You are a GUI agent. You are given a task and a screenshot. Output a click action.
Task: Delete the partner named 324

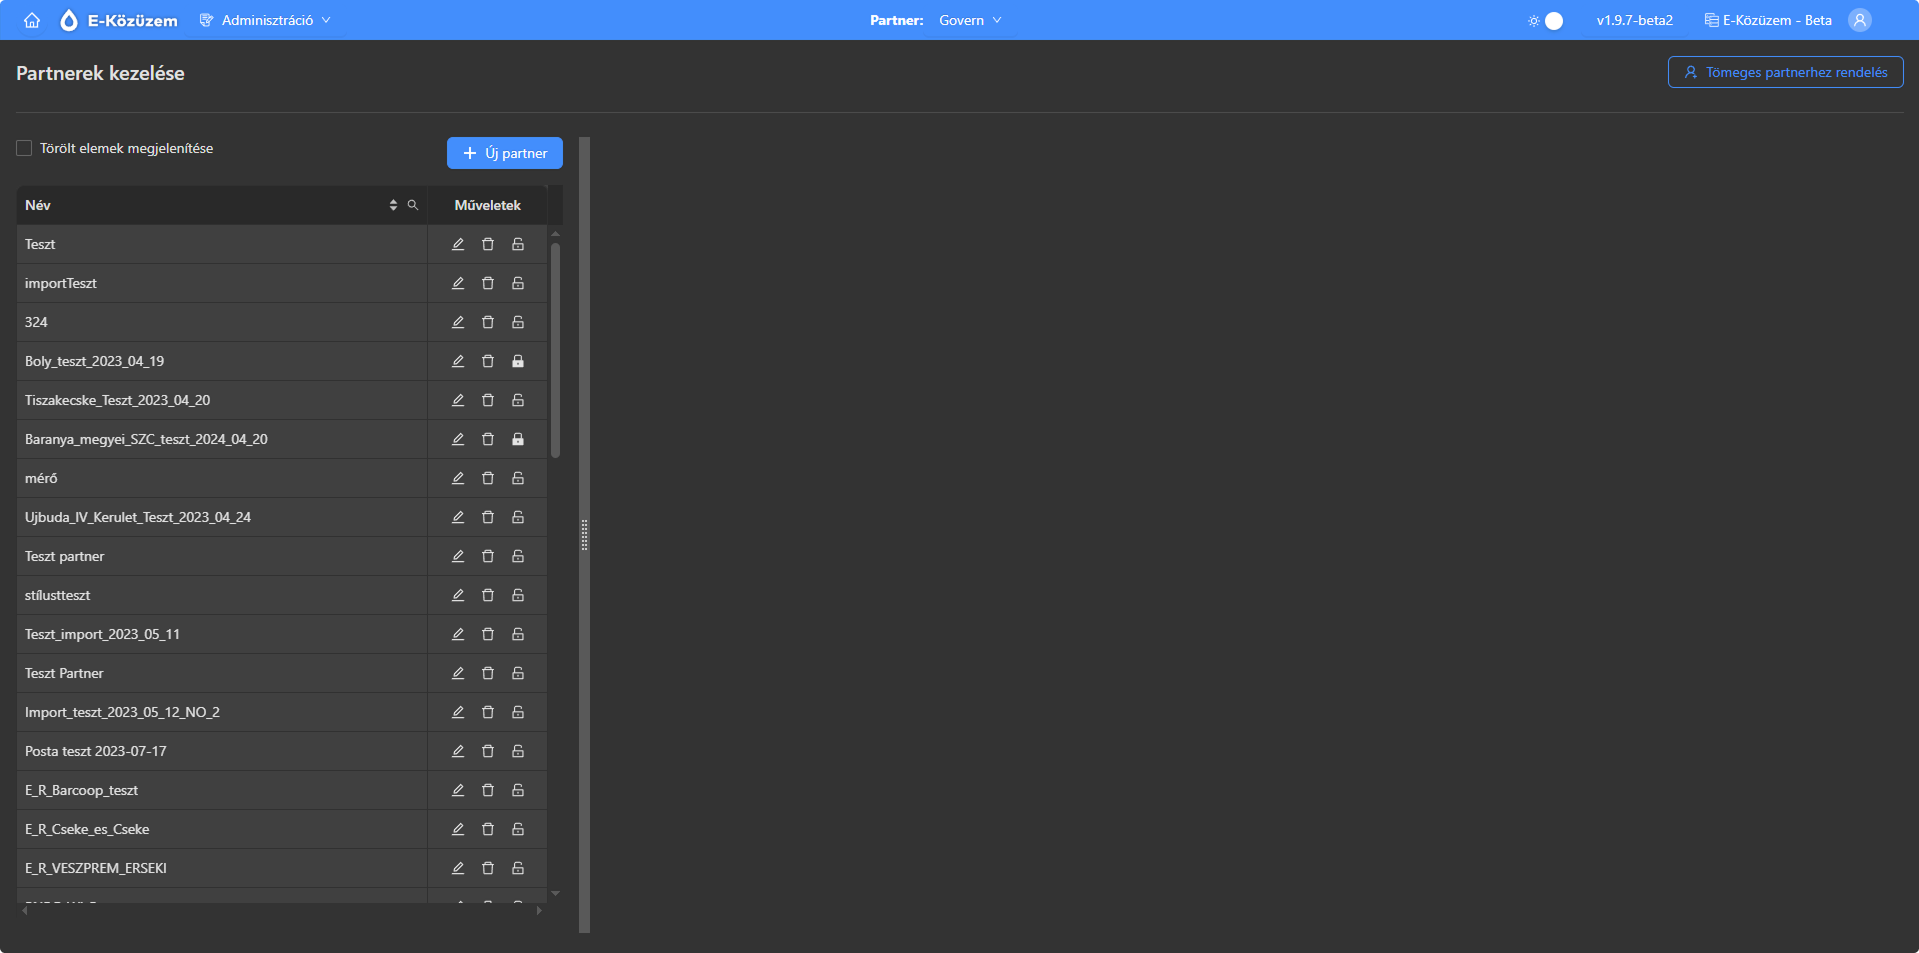pos(488,322)
